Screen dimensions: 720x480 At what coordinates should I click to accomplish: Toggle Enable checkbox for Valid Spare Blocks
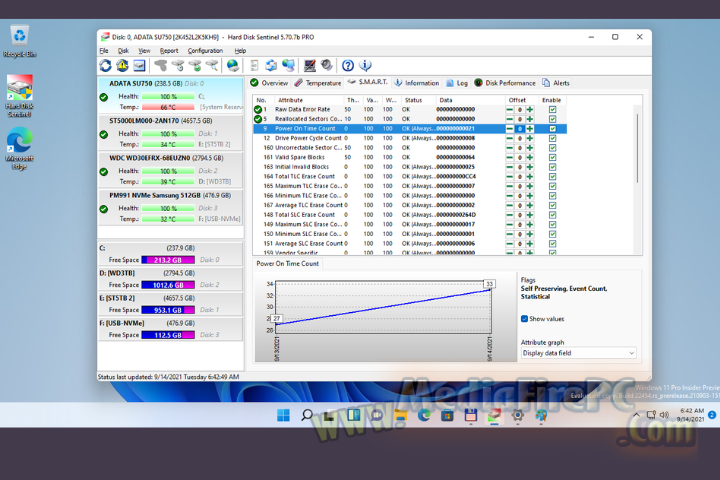[552, 158]
